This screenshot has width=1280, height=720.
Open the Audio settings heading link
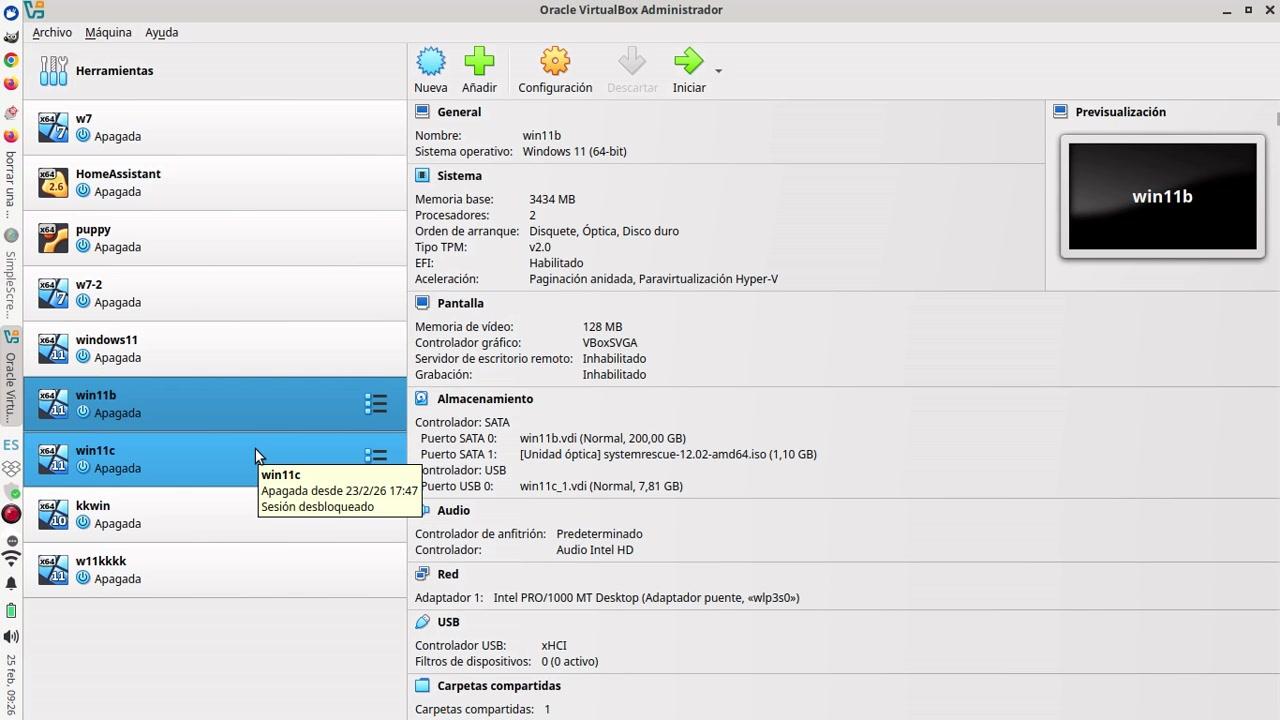point(453,511)
